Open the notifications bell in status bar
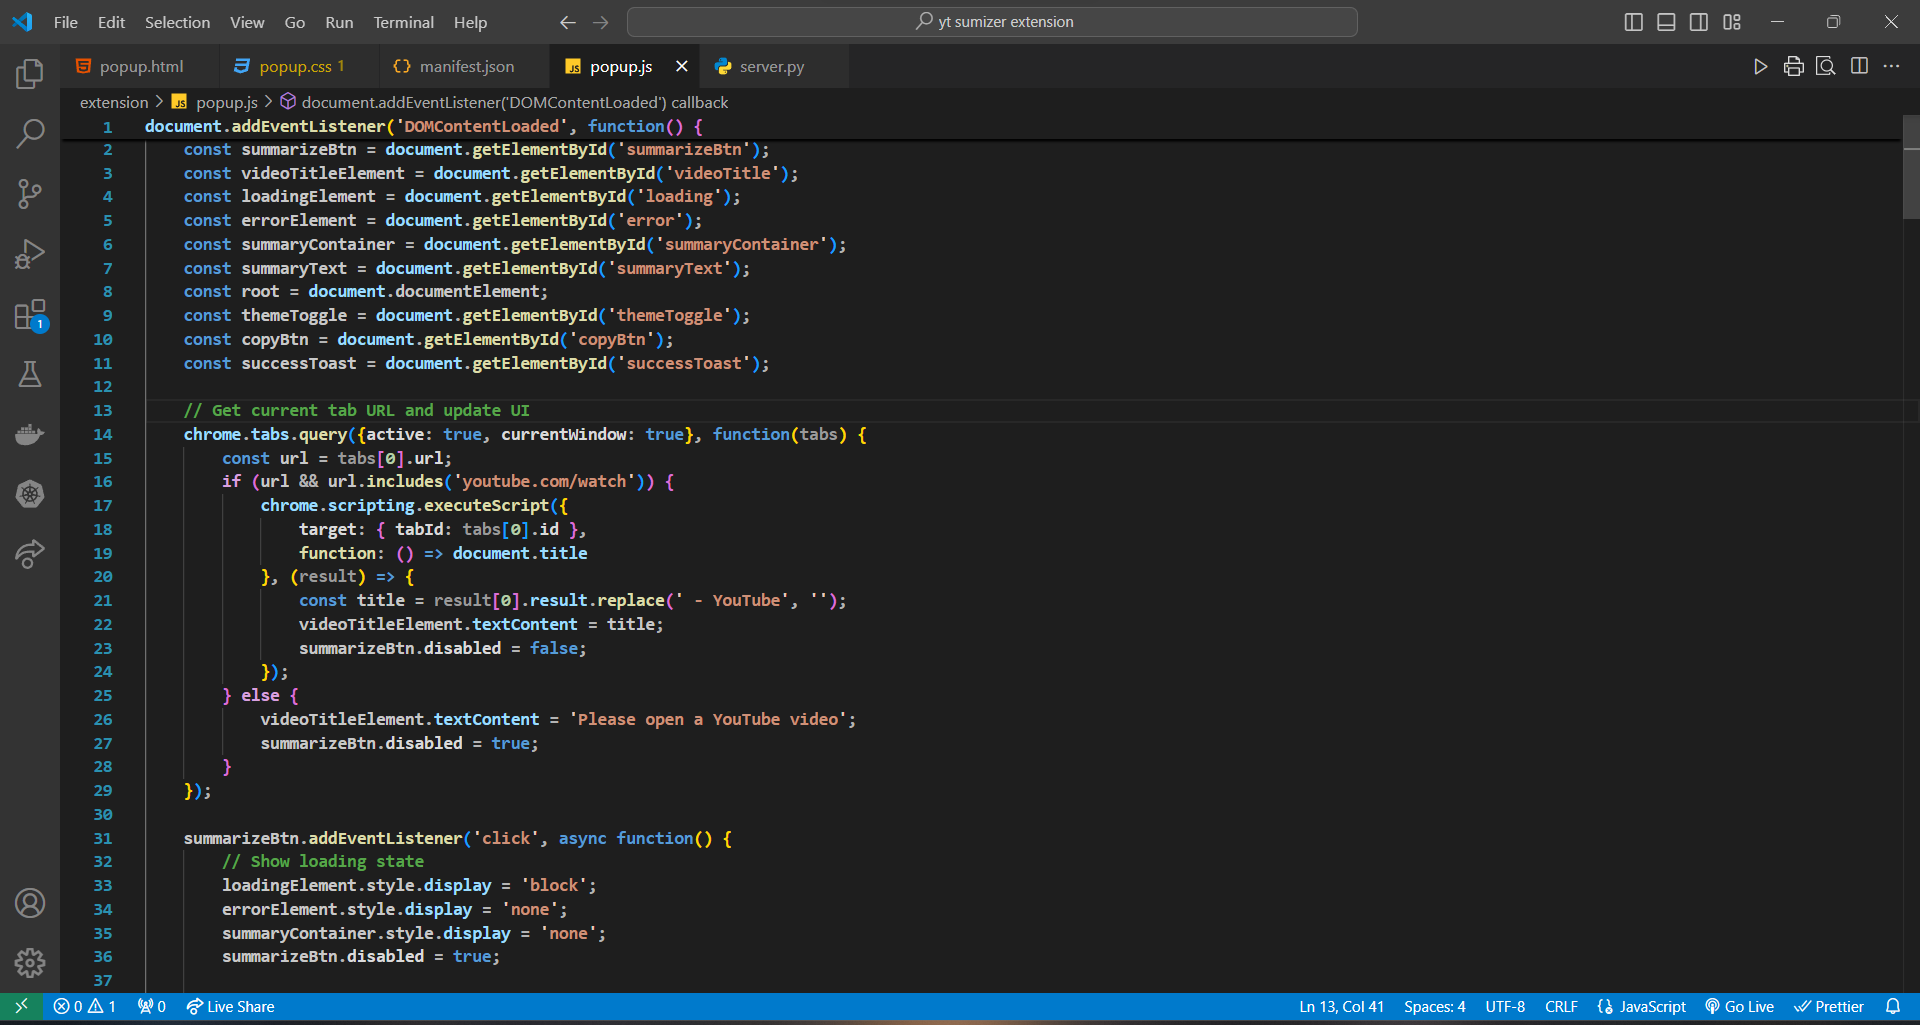 pos(1892,1007)
